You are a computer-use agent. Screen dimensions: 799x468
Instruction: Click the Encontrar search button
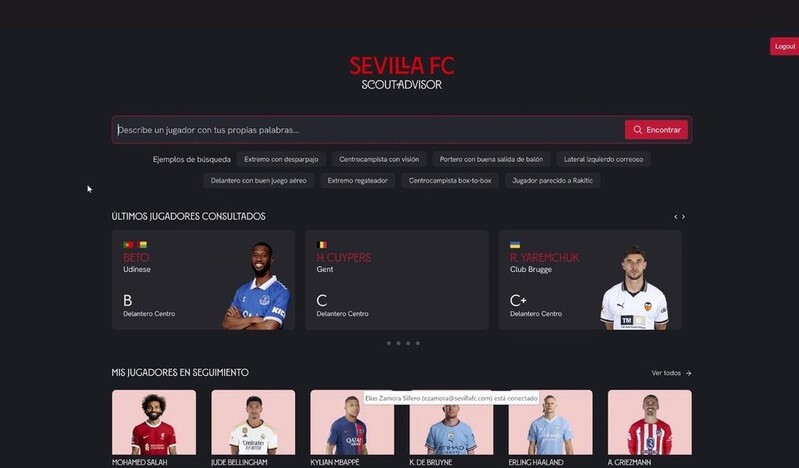click(x=656, y=129)
